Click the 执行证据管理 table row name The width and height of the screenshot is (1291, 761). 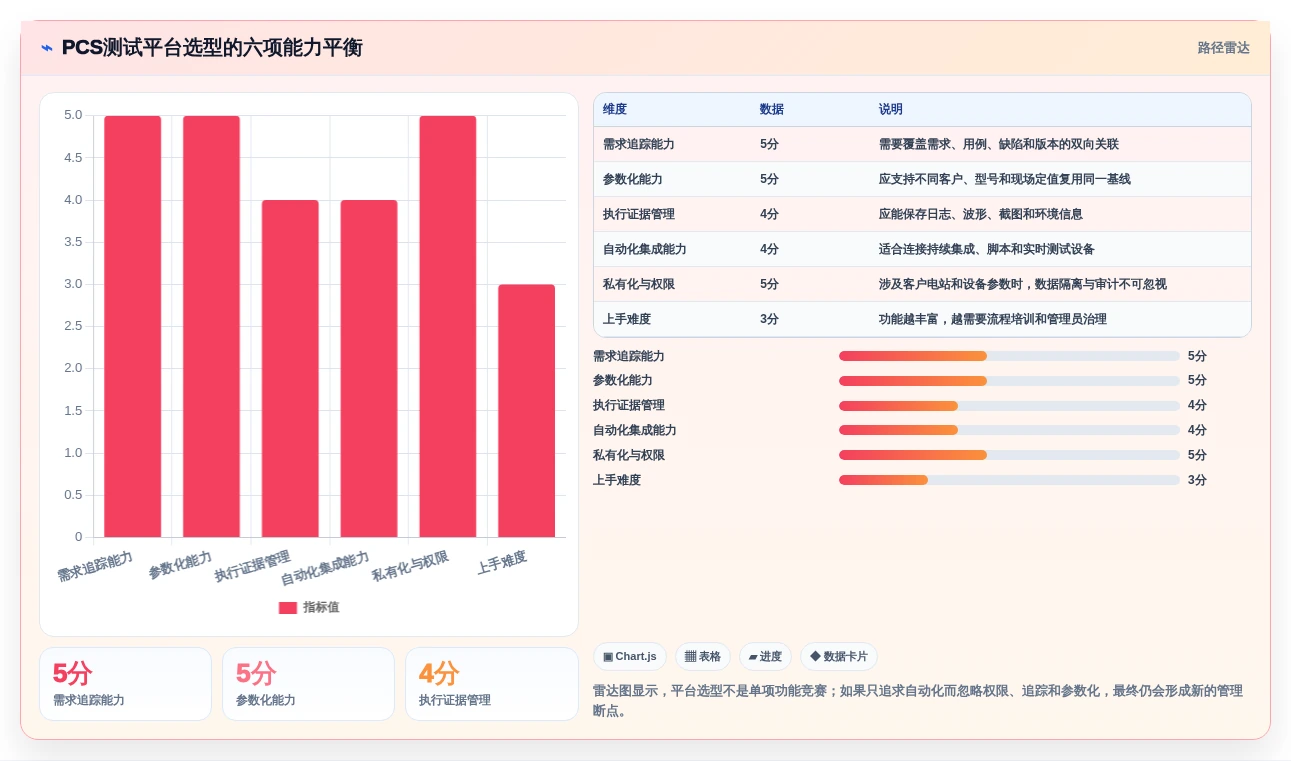click(x=639, y=214)
